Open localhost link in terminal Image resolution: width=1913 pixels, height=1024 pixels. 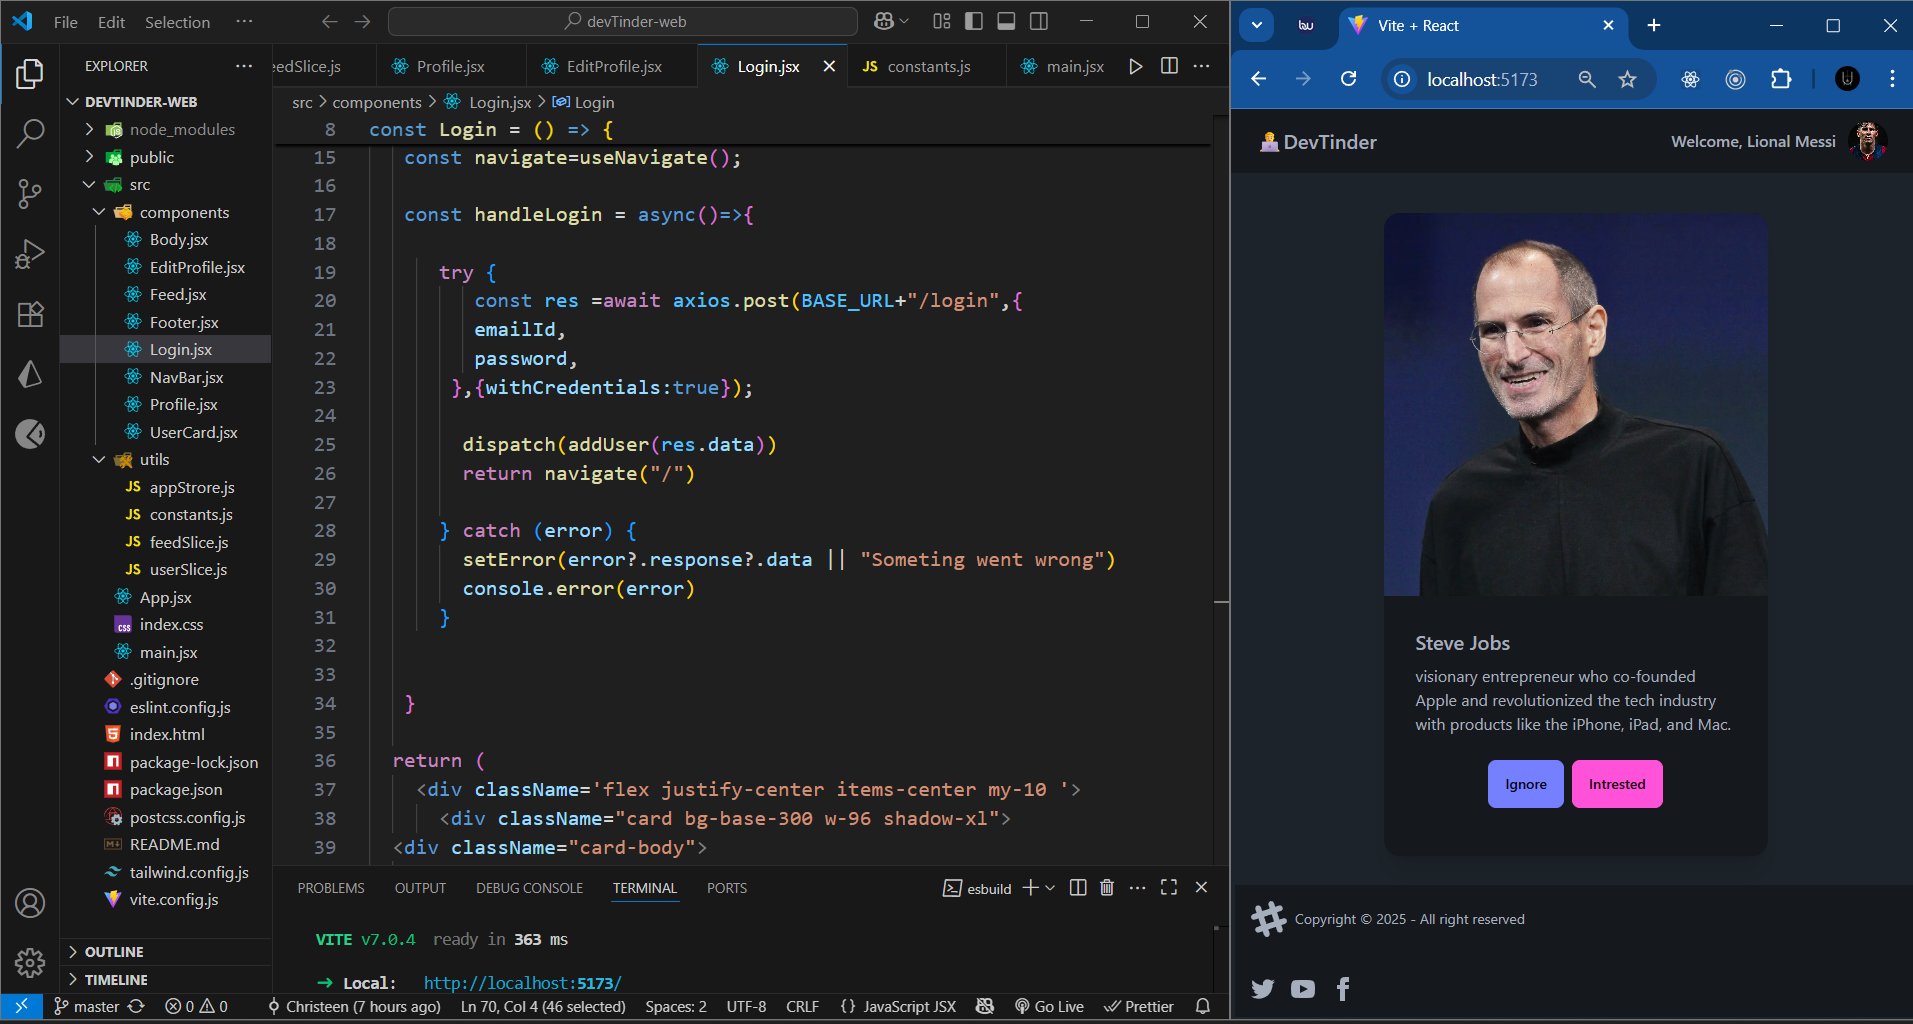[522, 982]
